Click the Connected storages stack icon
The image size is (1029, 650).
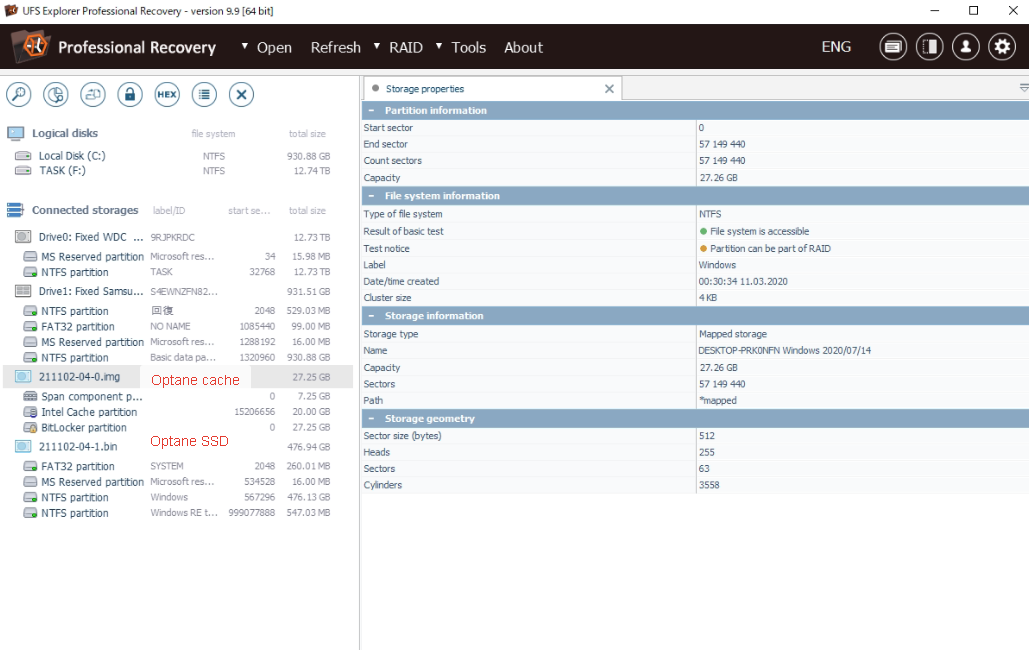pos(15,210)
